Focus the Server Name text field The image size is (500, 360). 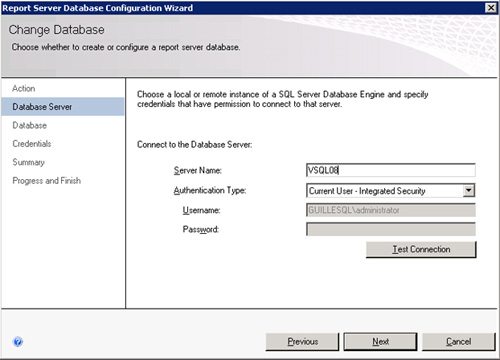tap(391, 170)
